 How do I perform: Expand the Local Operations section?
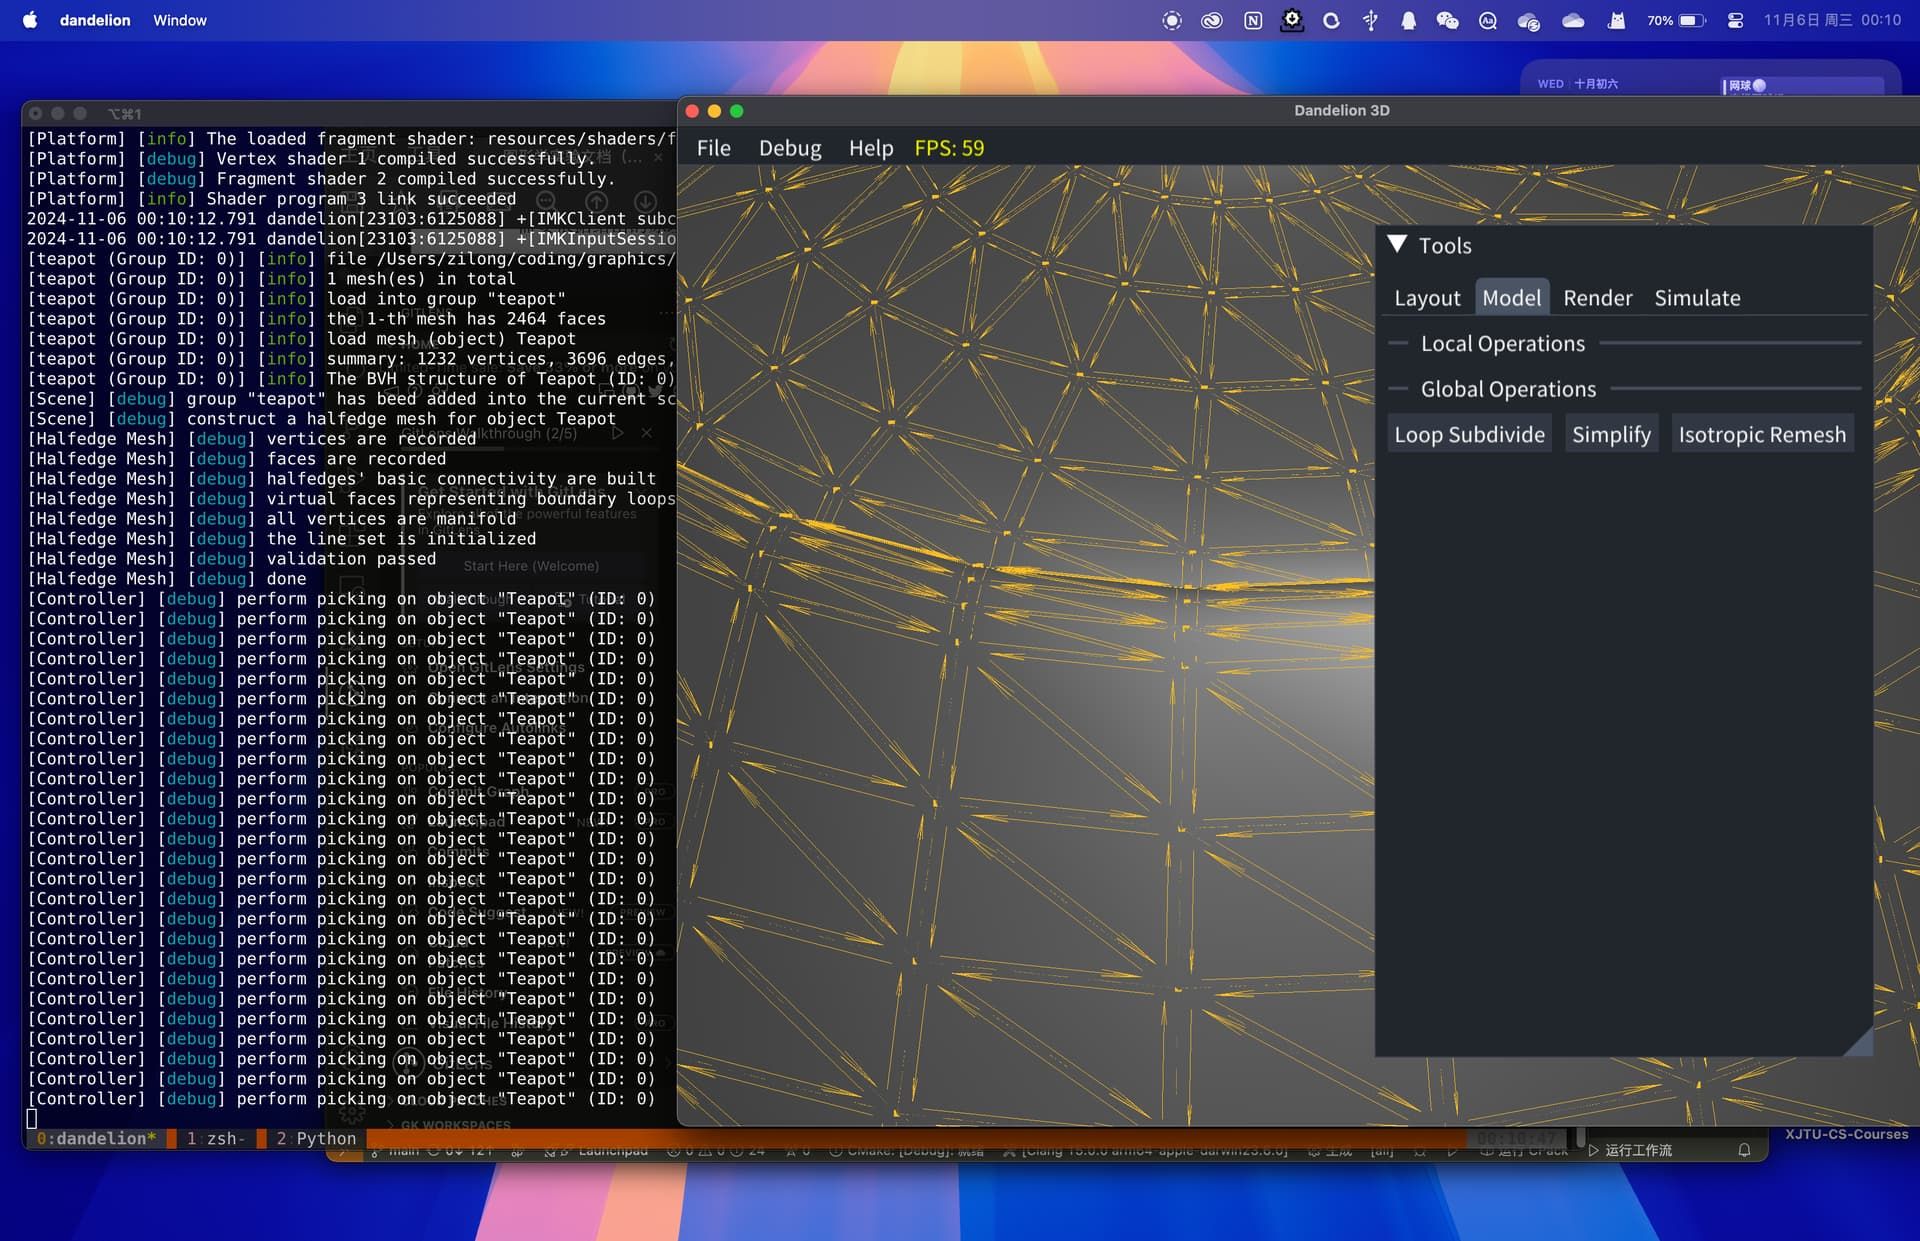coord(1502,343)
